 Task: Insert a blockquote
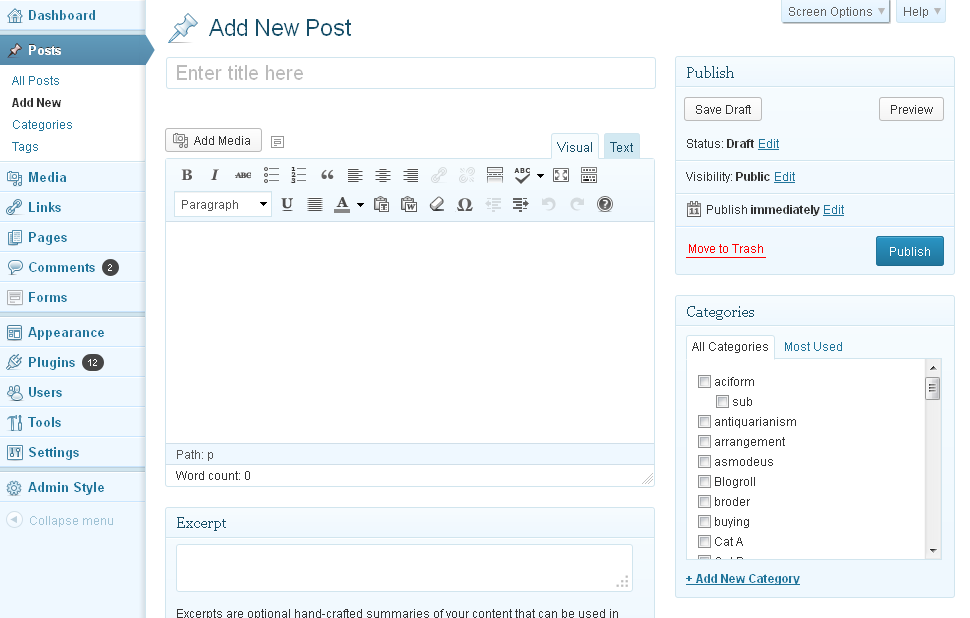(x=327, y=175)
